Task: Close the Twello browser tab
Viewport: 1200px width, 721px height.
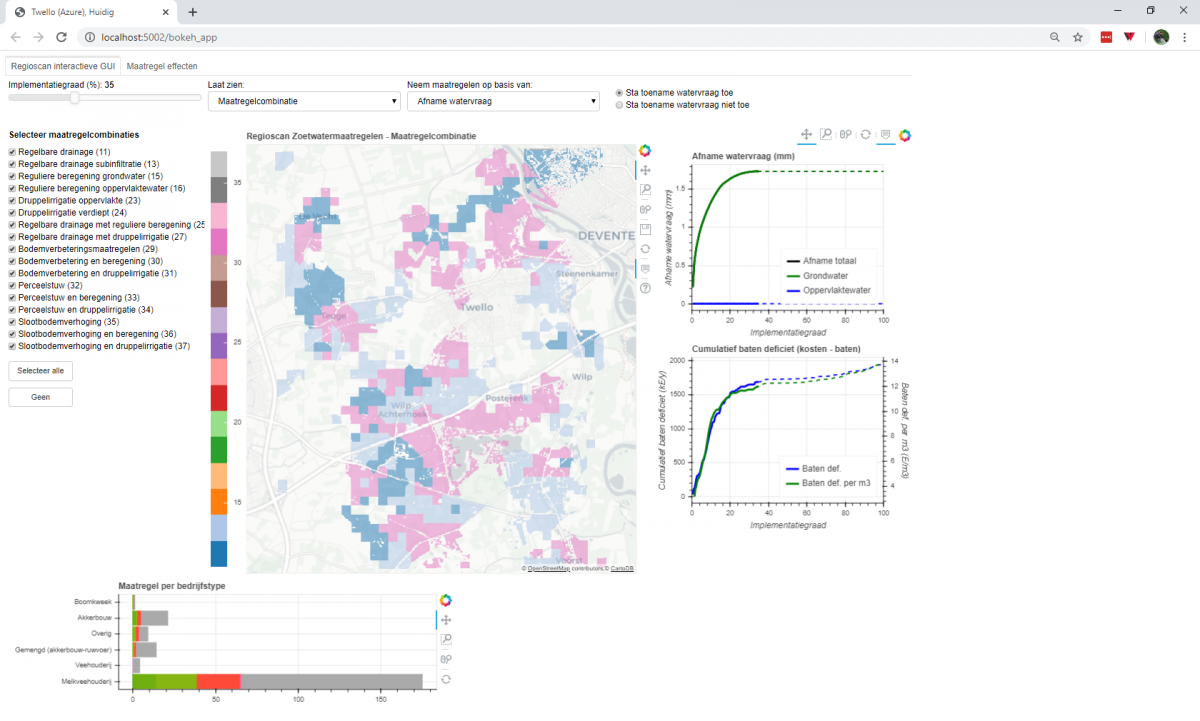Action: coord(165,11)
